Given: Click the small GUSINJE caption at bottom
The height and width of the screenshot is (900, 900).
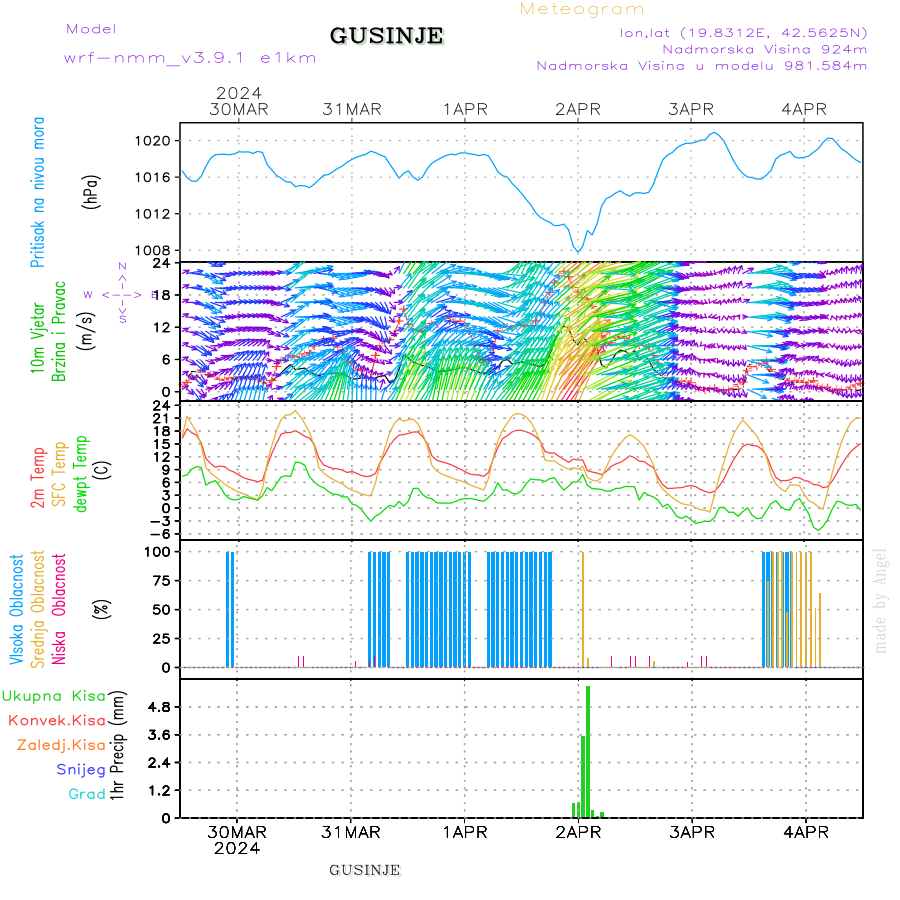Looking at the screenshot, I should coord(364,870).
